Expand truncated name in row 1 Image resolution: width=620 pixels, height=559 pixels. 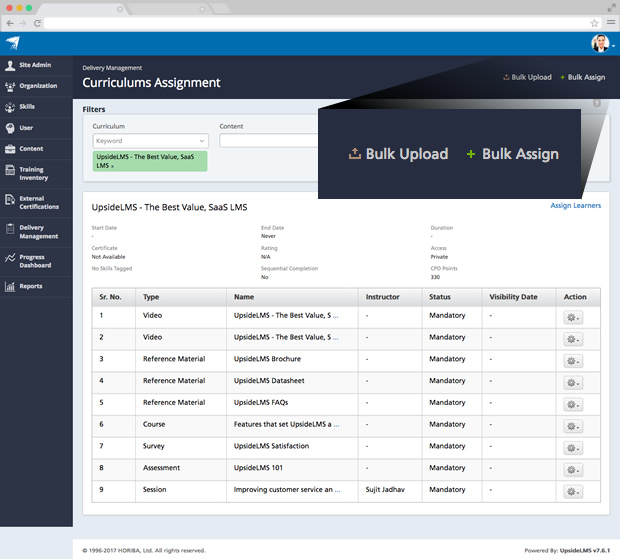[x=335, y=317]
